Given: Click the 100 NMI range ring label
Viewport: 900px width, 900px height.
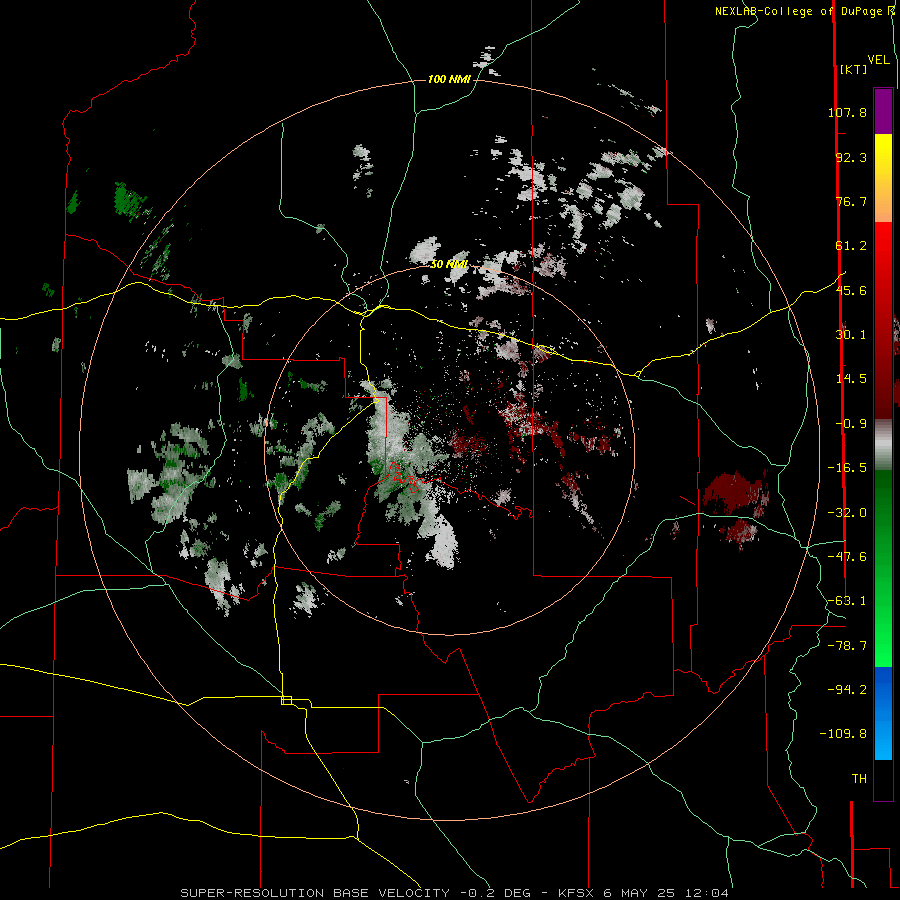Looking at the screenshot, I should pos(449,79).
